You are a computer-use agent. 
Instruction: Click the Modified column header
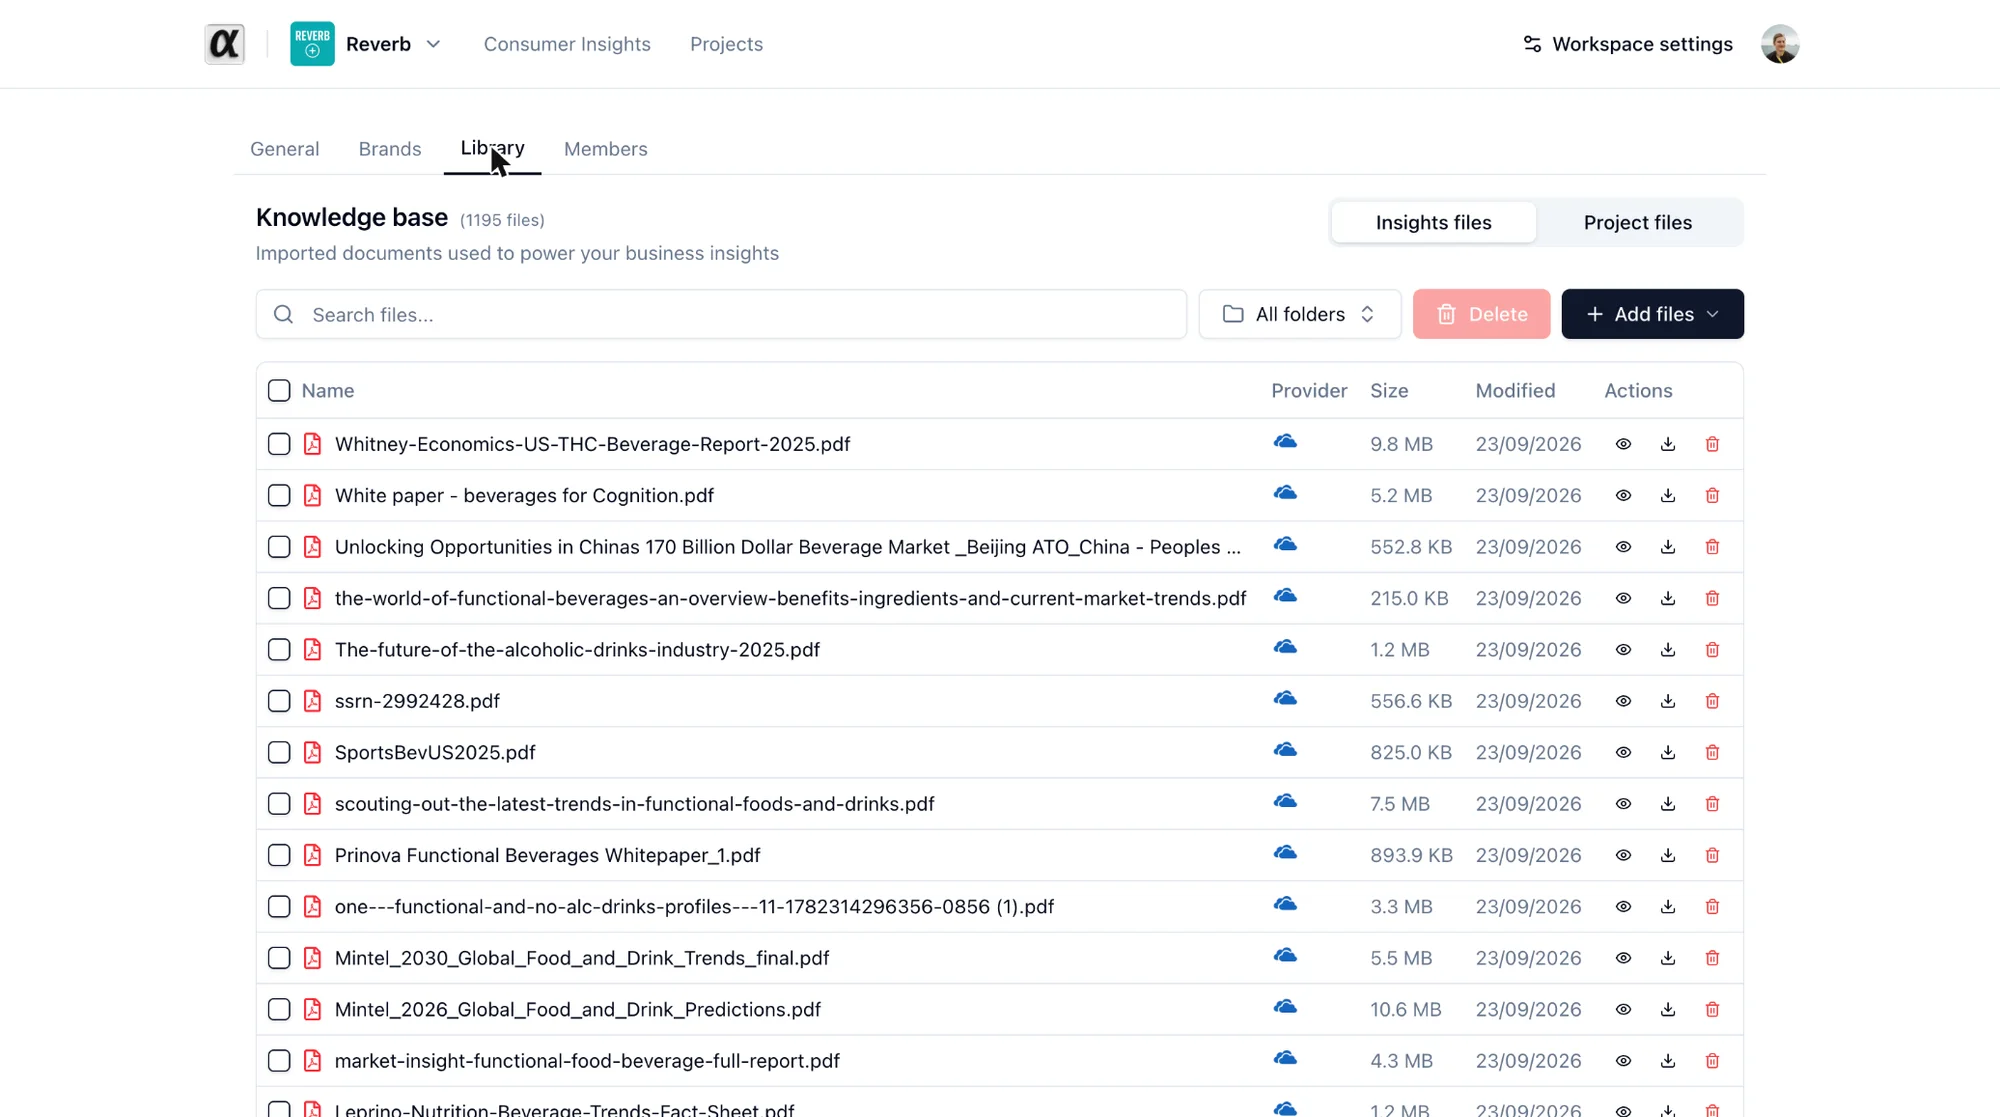pyautogui.click(x=1515, y=391)
